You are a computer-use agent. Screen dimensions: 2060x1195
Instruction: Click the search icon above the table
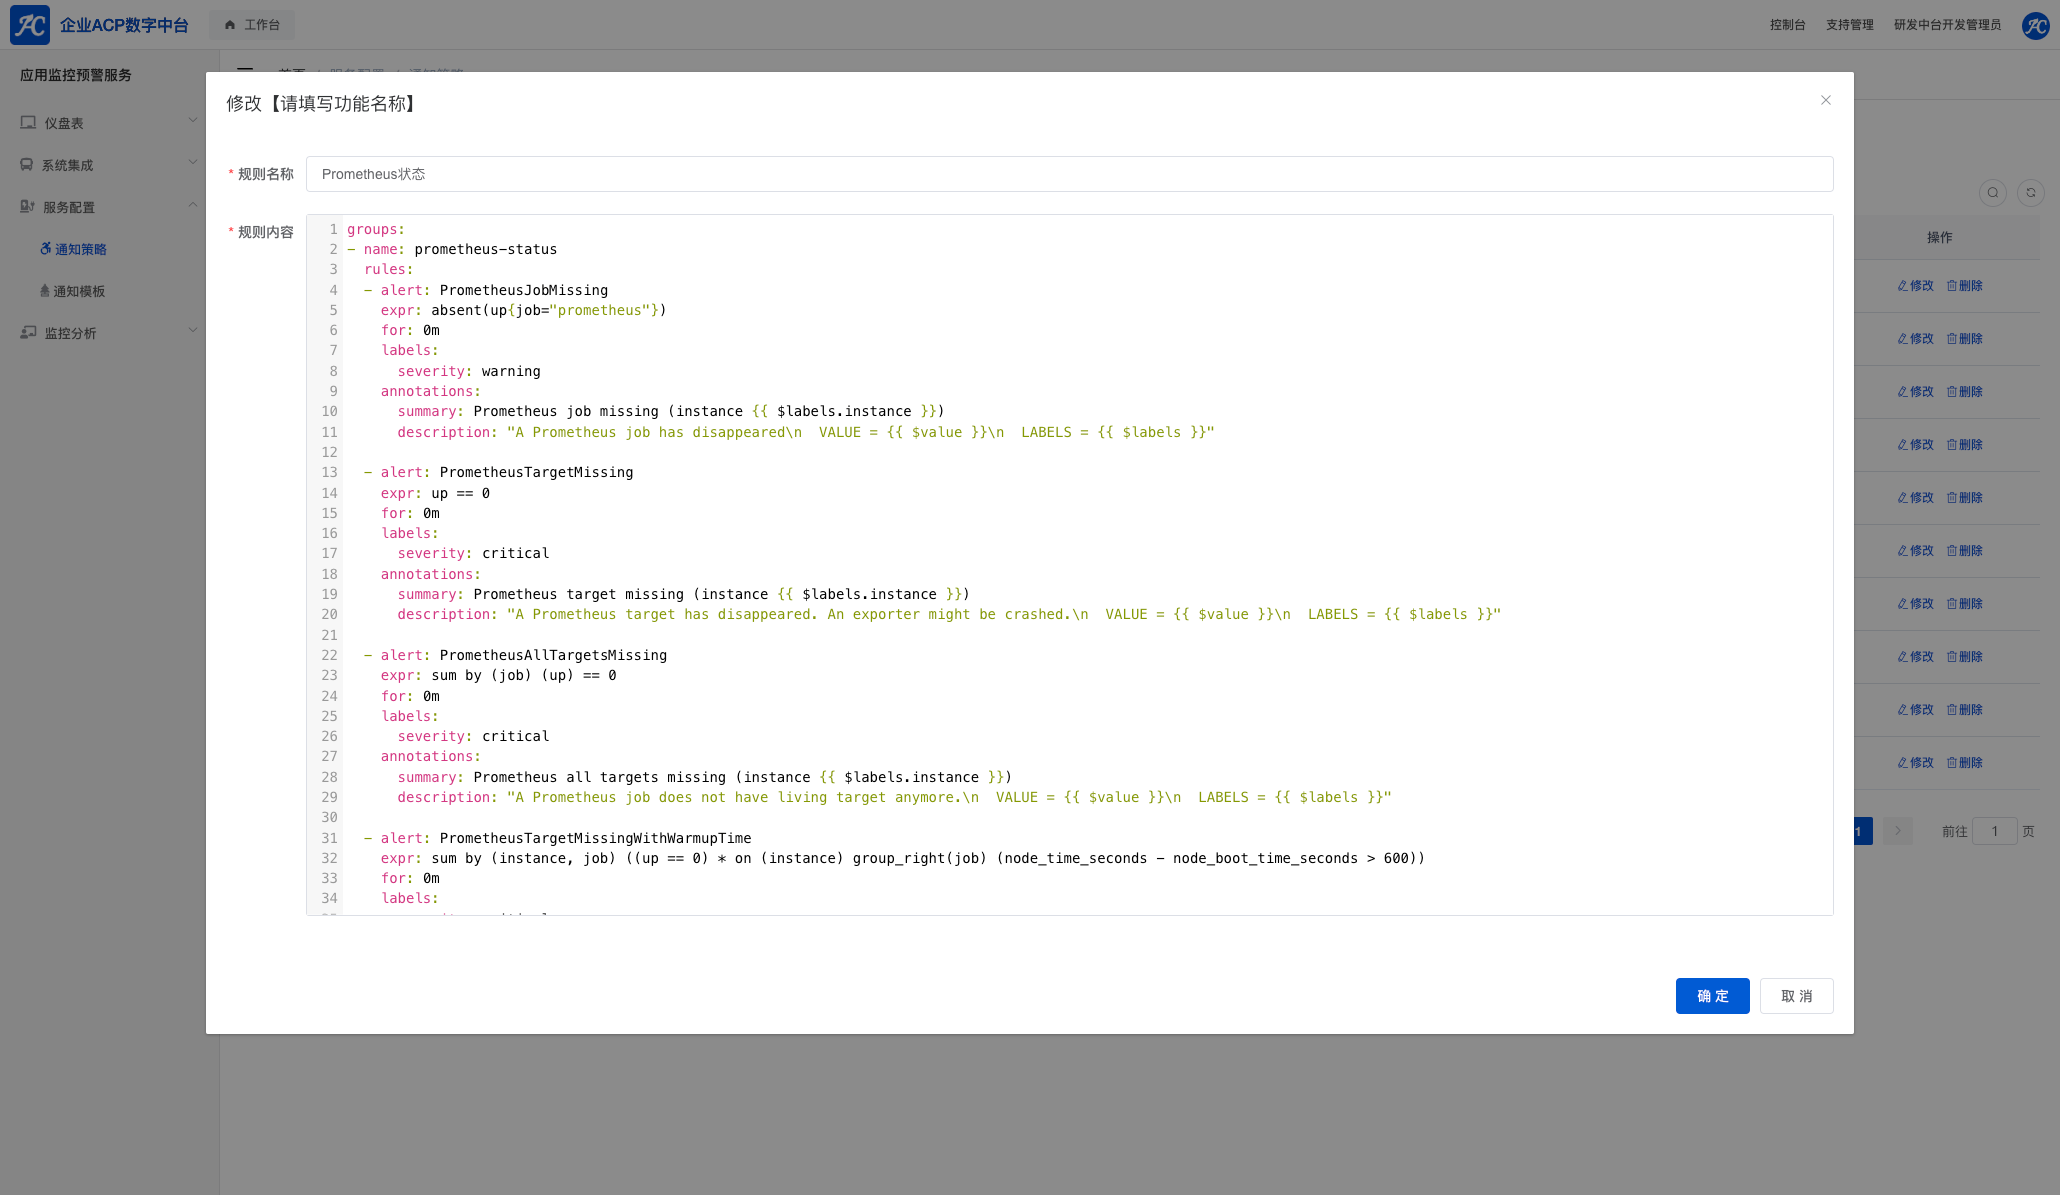point(1992,193)
